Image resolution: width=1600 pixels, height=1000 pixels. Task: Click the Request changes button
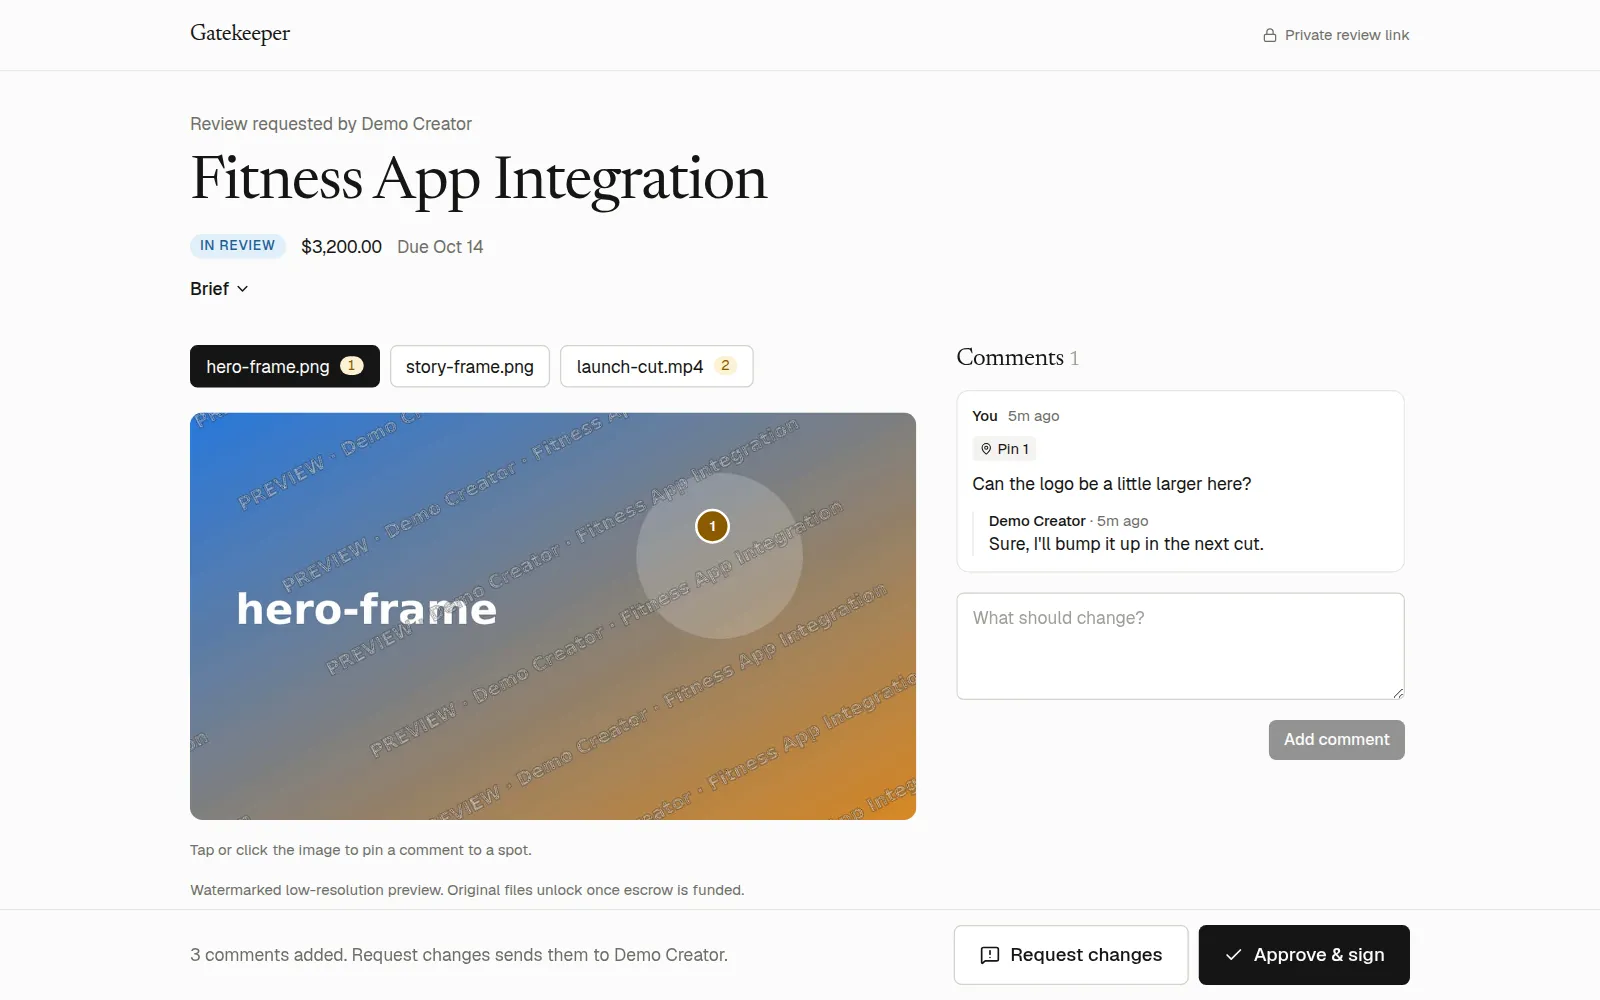pyautogui.click(x=1071, y=955)
